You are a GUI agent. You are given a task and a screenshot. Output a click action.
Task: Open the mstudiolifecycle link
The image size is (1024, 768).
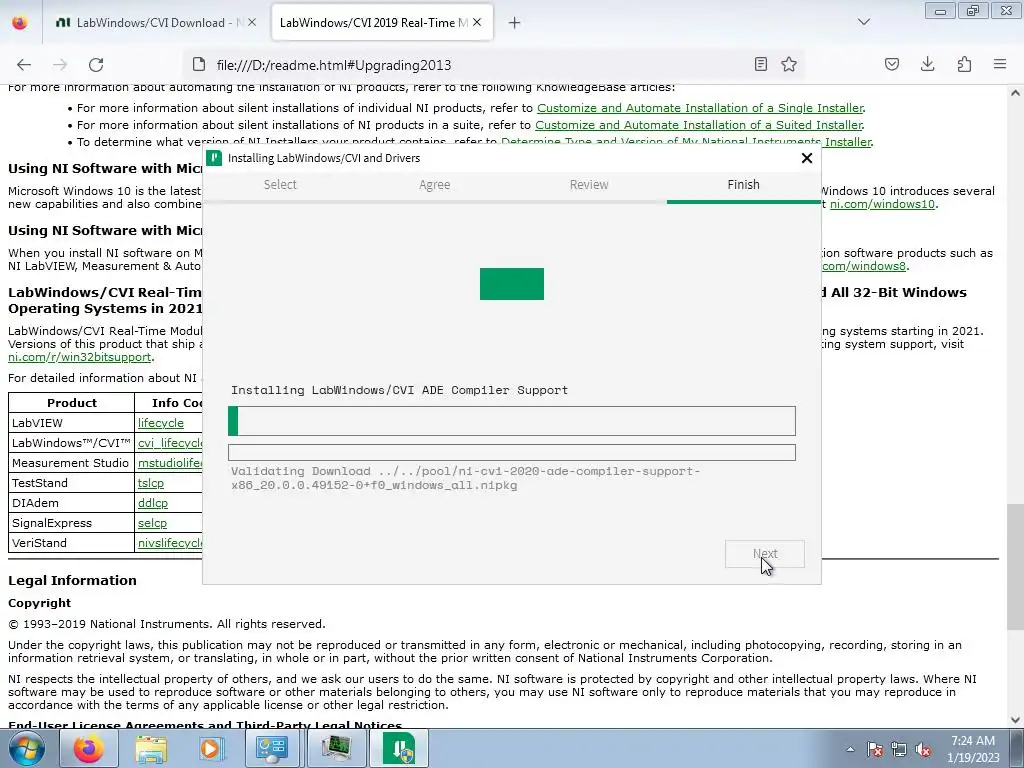[170, 463]
